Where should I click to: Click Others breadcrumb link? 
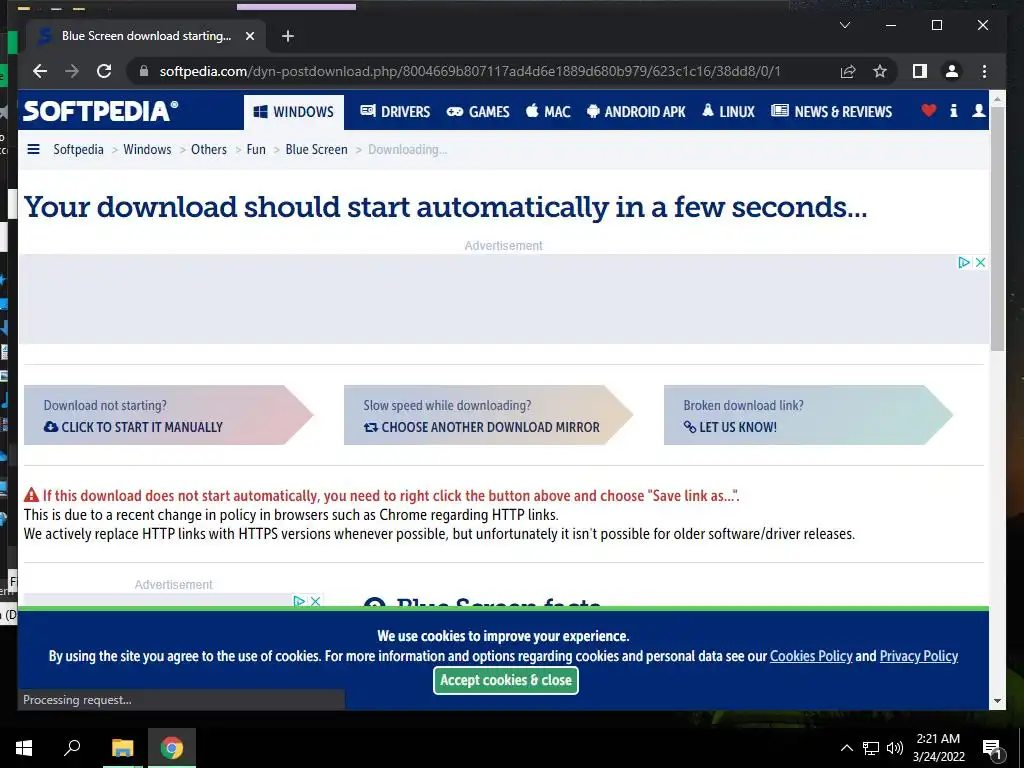coord(209,150)
